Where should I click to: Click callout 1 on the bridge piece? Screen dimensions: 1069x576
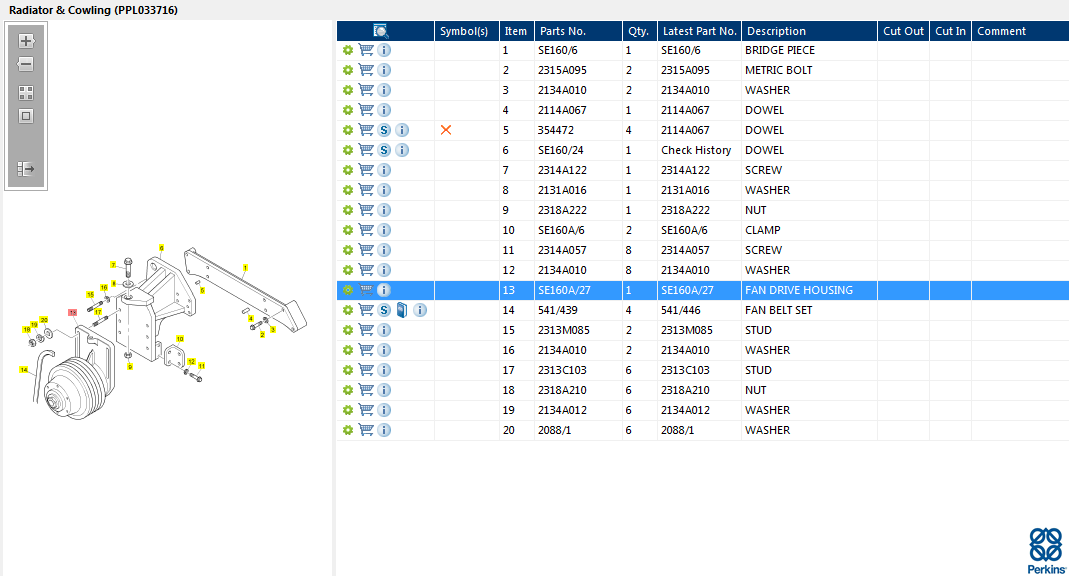245,268
